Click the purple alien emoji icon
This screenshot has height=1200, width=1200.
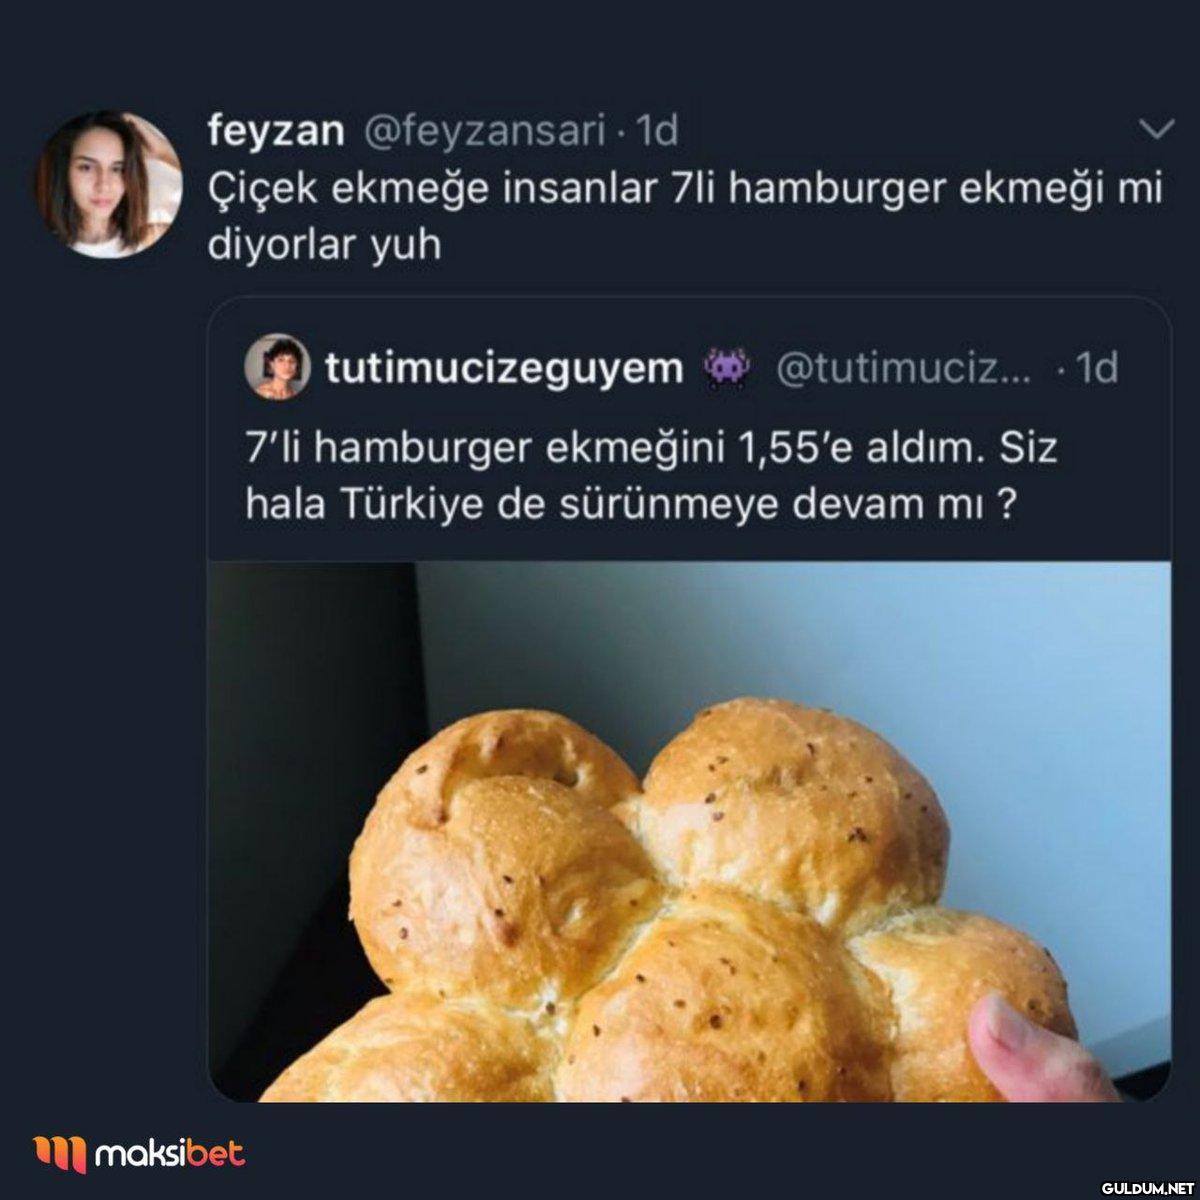[x=727, y=368]
